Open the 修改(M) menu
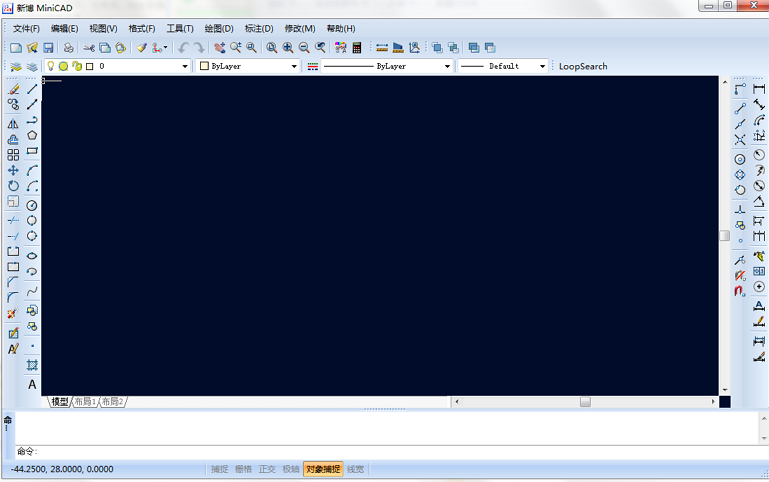This screenshot has width=769, height=482. click(300, 28)
